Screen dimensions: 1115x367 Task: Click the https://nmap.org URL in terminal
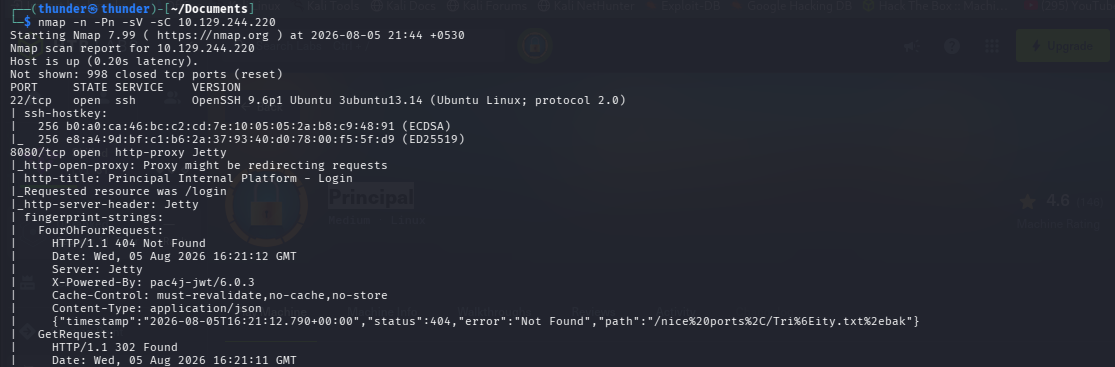(x=210, y=36)
